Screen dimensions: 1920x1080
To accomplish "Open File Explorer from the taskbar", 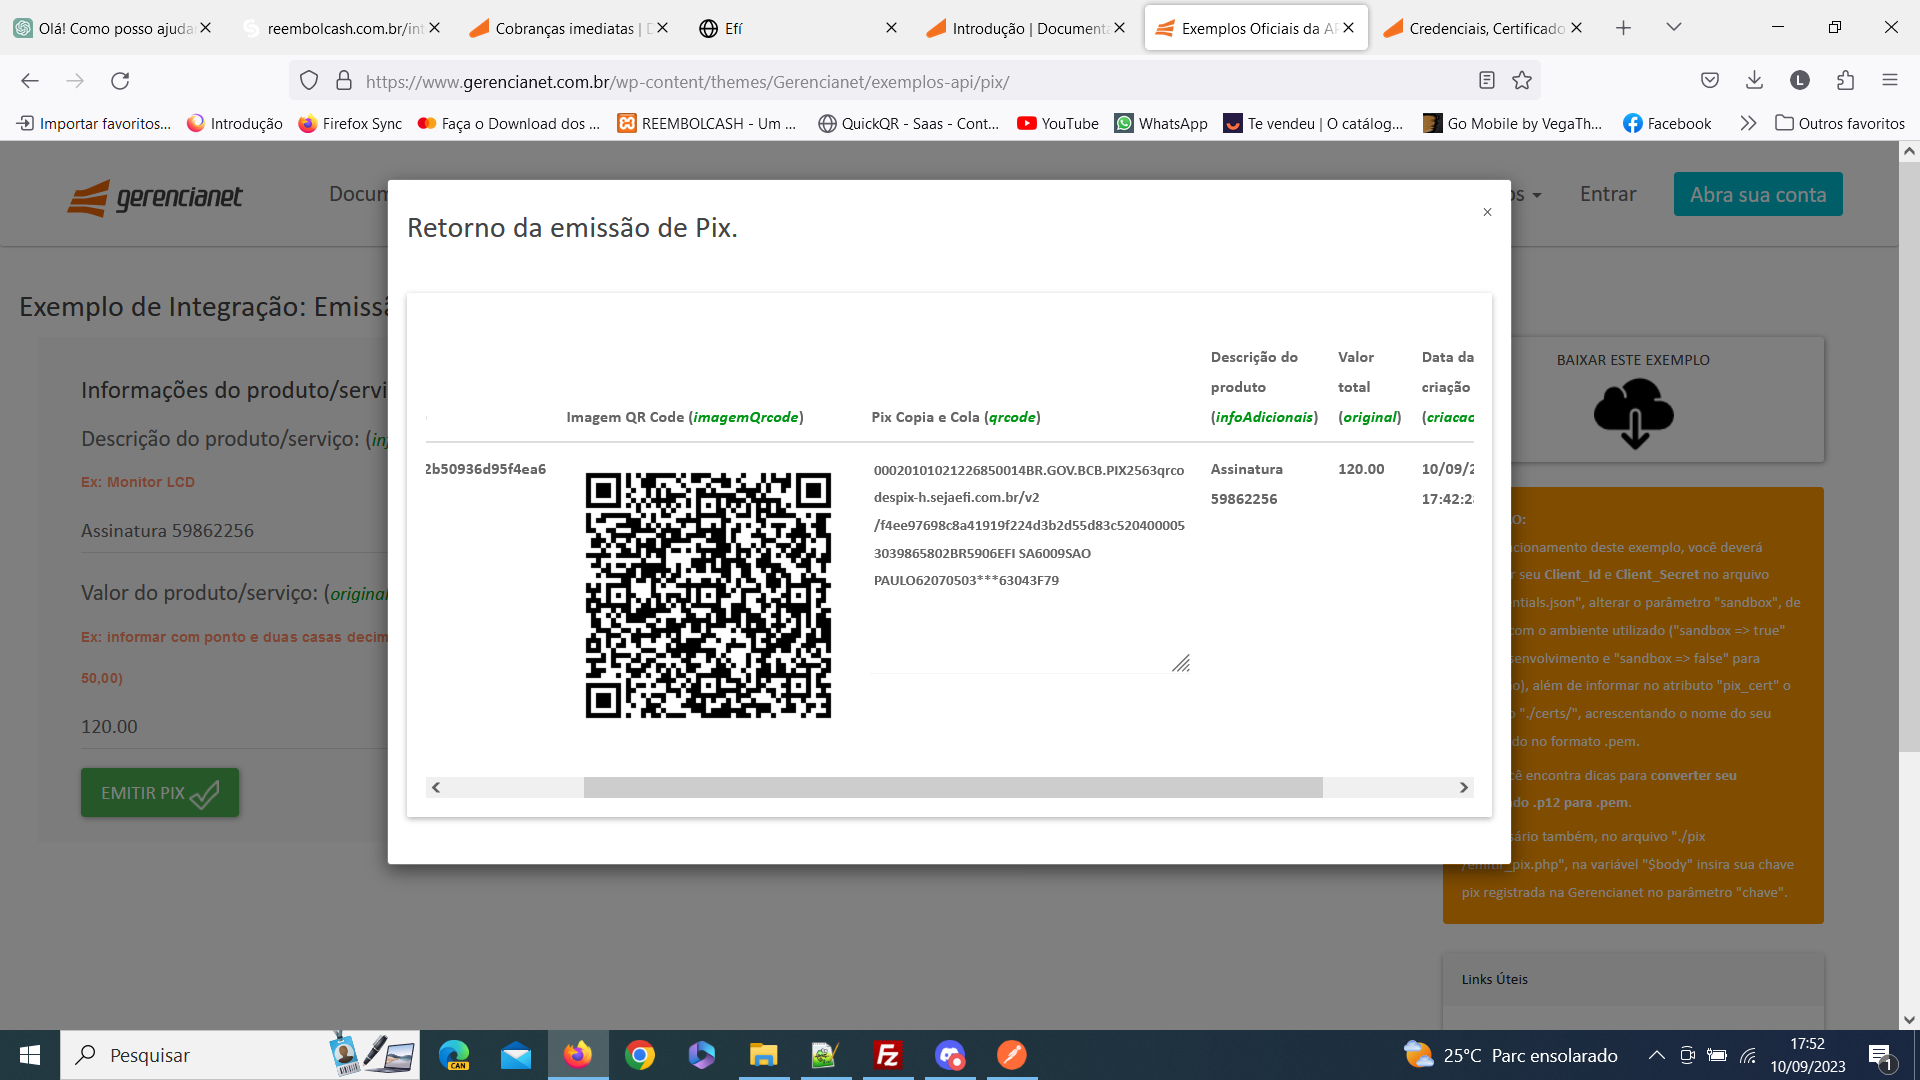I will [x=764, y=1055].
